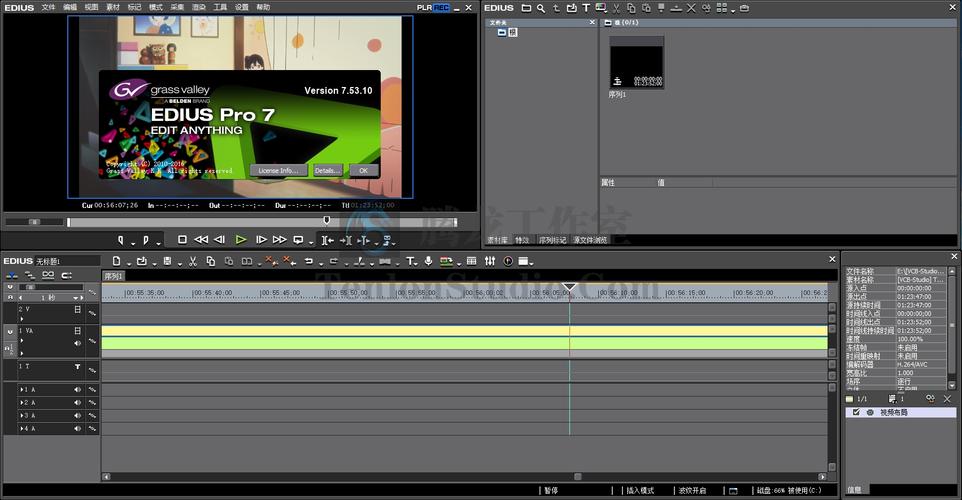Open the 编辑 menu
962x500 pixels.
pos(70,7)
